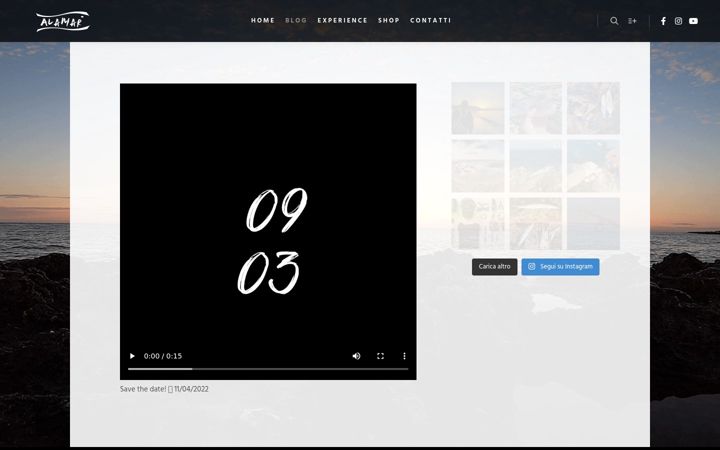Click Segui su Instagram button

[x=560, y=267]
